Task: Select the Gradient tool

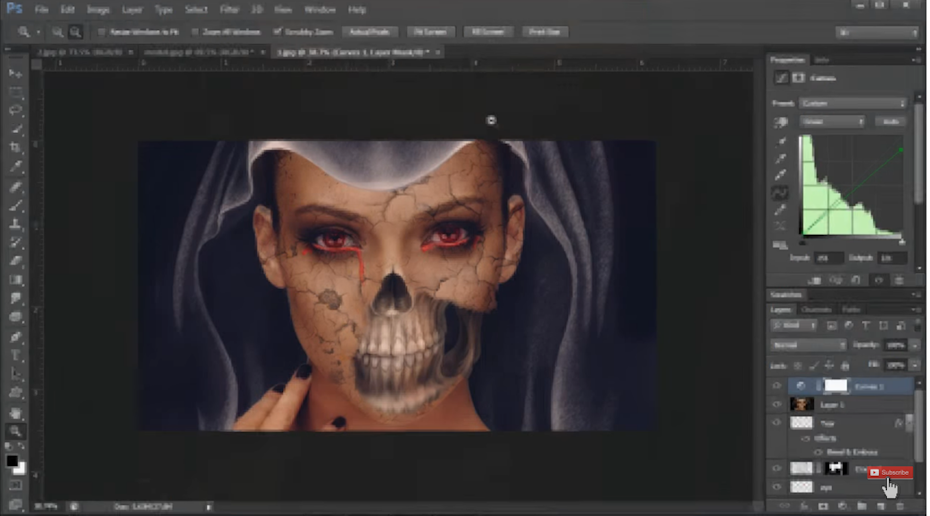Action: pyautogui.click(x=15, y=280)
